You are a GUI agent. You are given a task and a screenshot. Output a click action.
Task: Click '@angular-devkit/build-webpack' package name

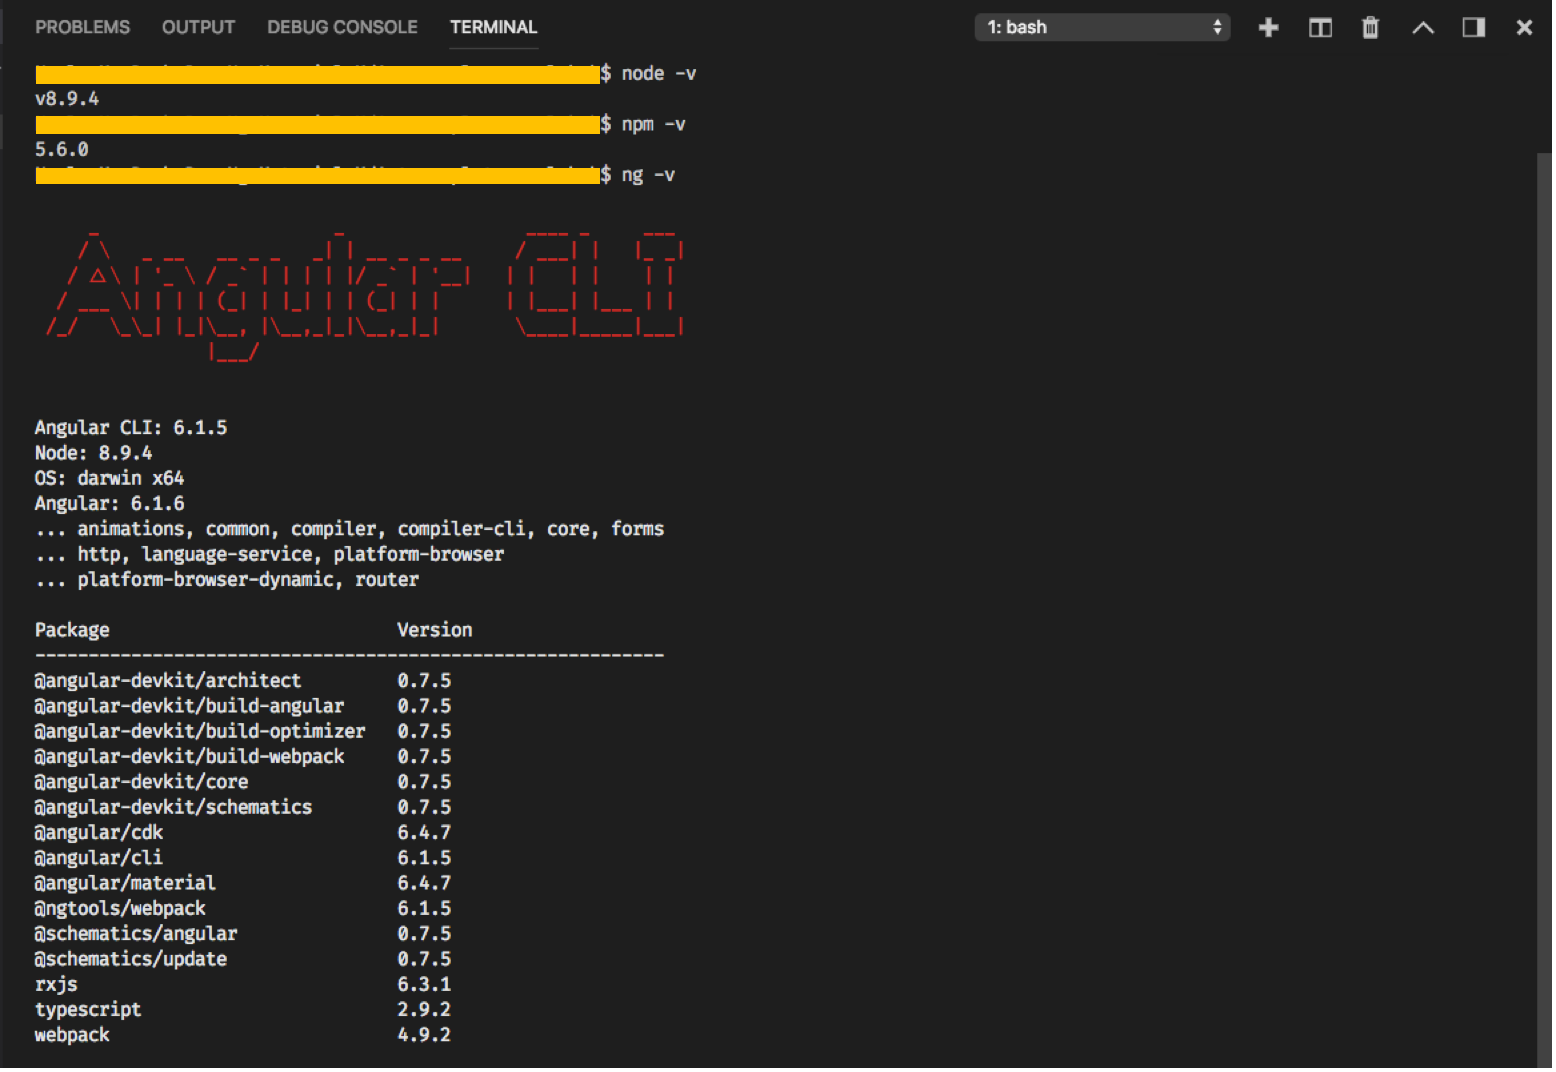coord(190,757)
